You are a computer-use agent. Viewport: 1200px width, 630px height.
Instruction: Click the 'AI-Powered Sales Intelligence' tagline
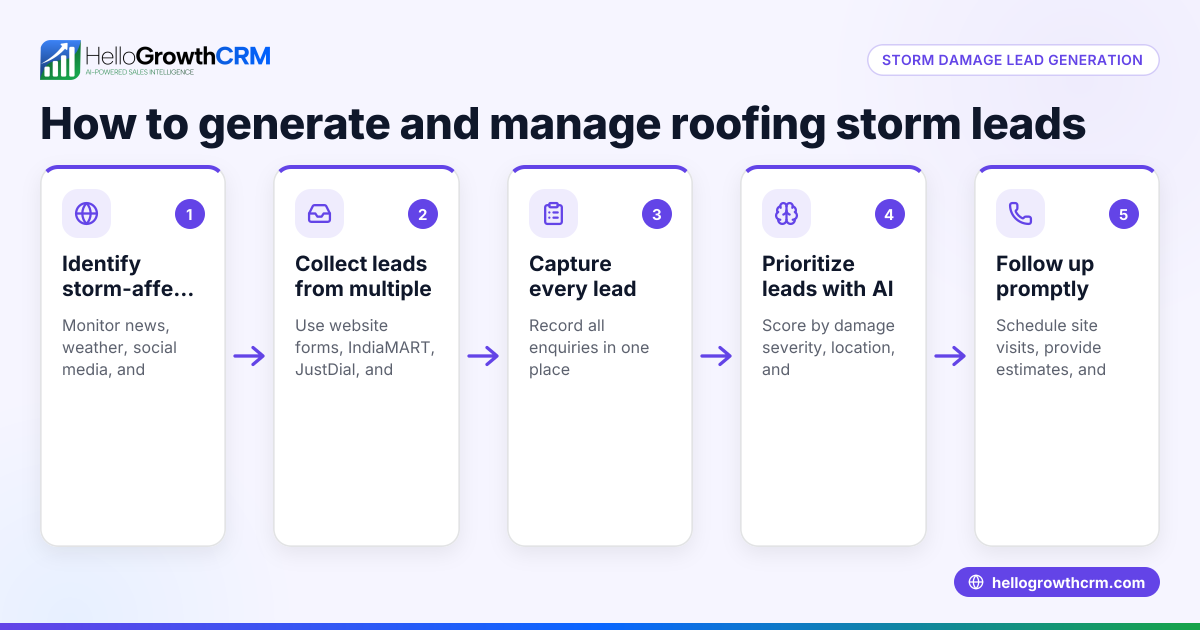pyautogui.click(x=139, y=73)
